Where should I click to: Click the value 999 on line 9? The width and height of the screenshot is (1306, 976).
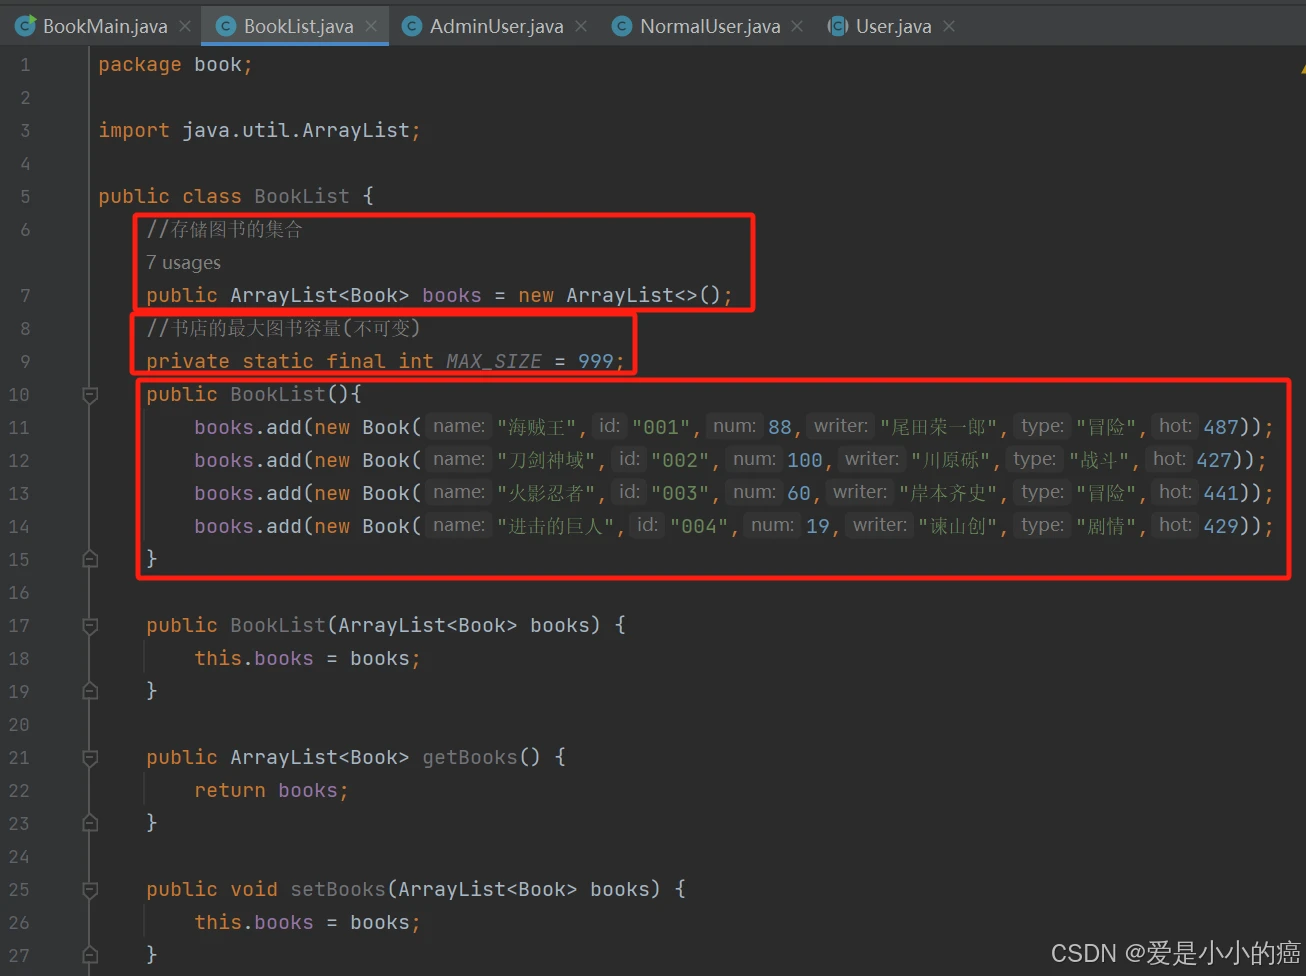pyautogui.click(x=596, y=362)
